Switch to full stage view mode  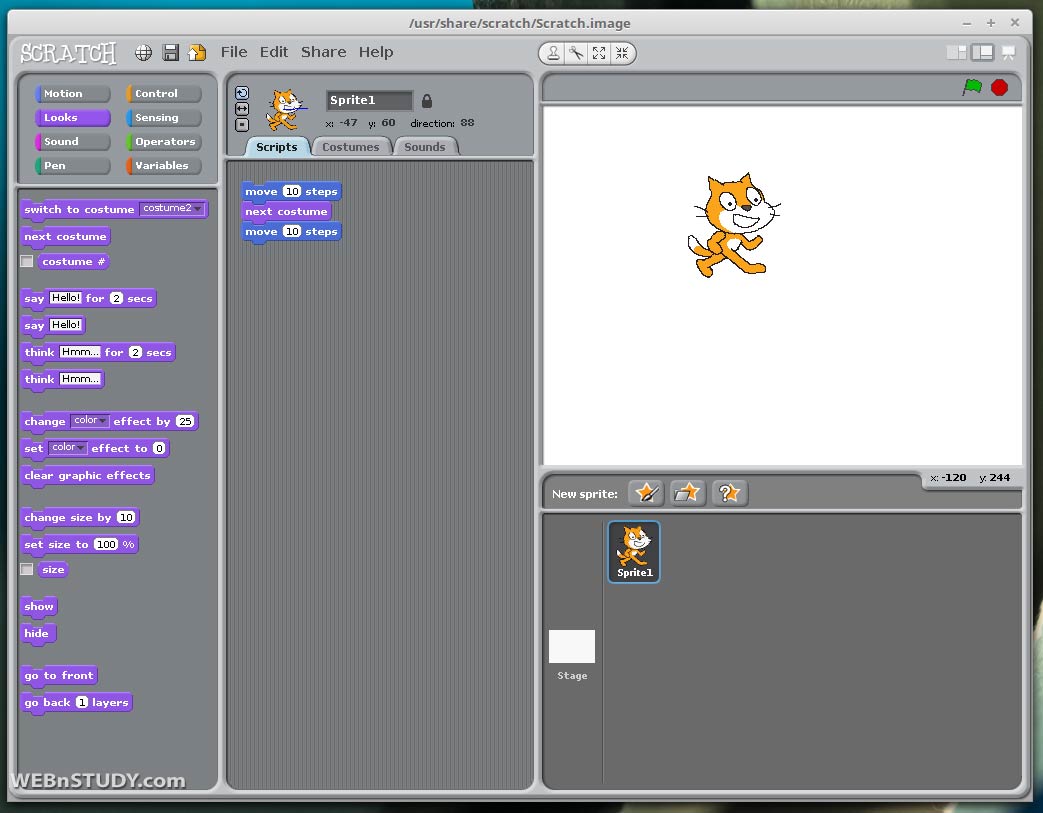point(982,53)
